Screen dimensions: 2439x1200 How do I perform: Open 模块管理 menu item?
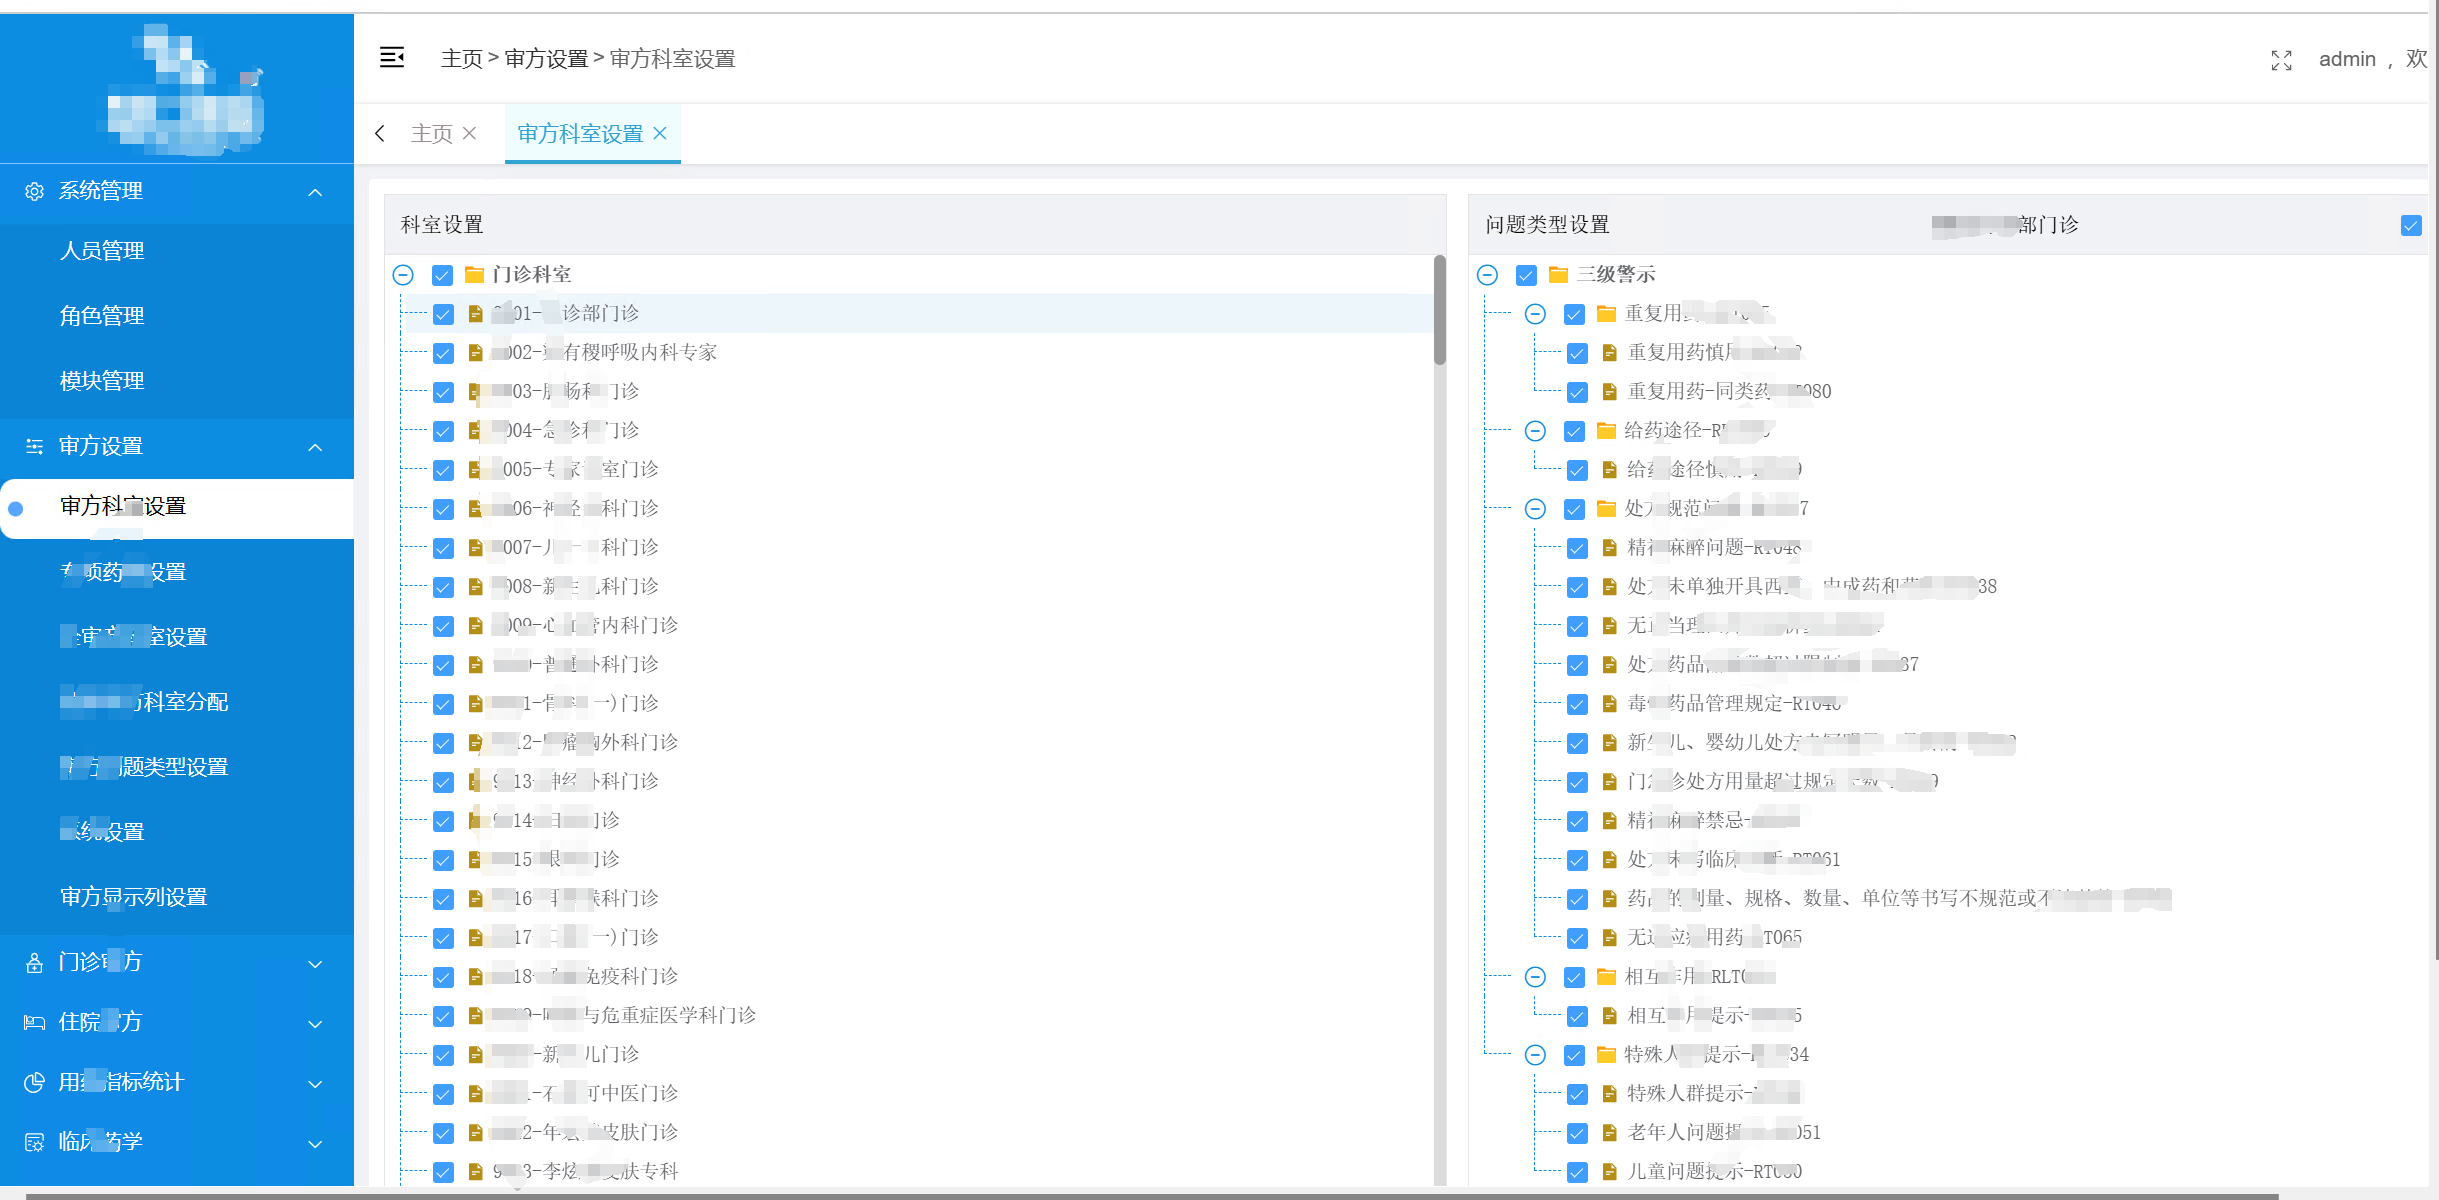tap(102, 381)
